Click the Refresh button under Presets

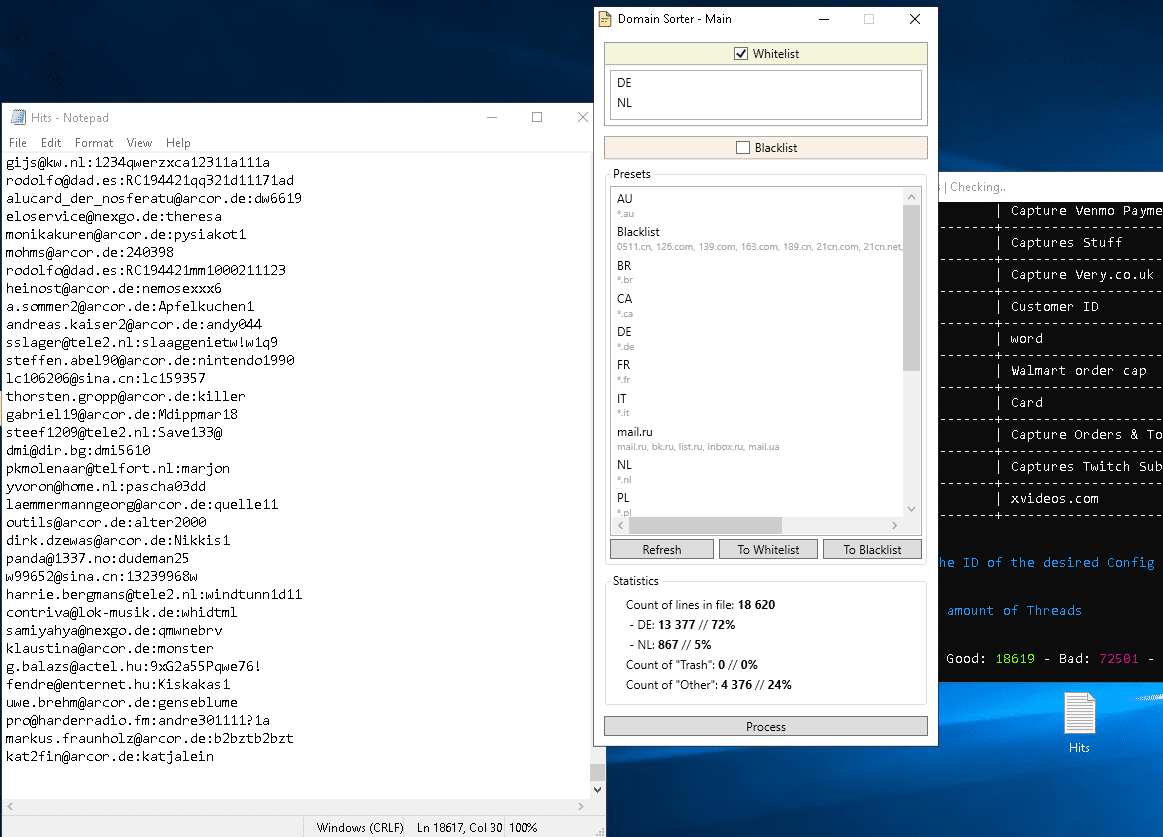tap(661, 550)
